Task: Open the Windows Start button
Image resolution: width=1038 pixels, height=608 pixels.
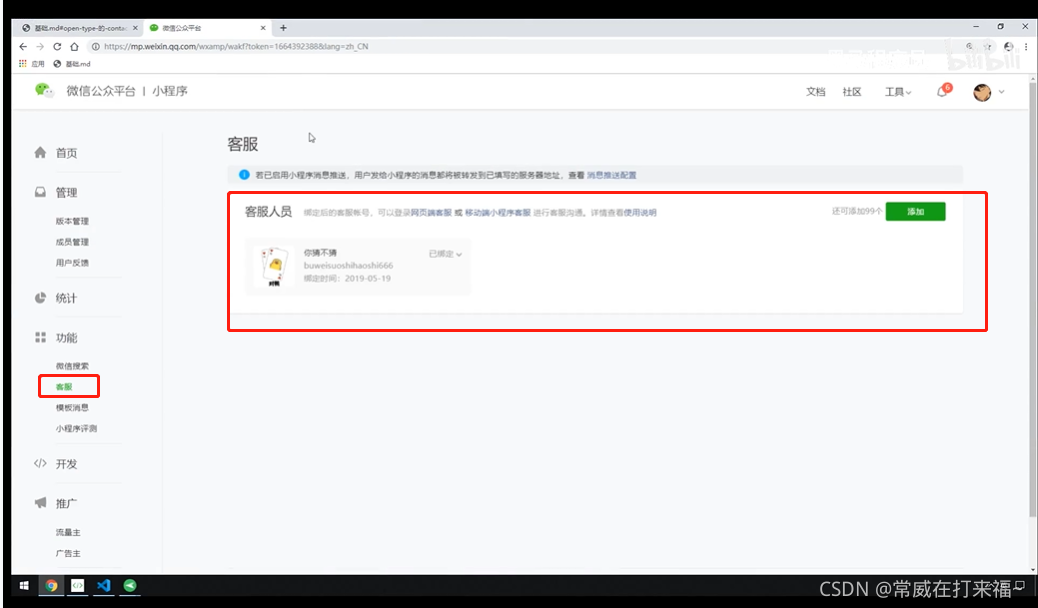Action: 24,585
